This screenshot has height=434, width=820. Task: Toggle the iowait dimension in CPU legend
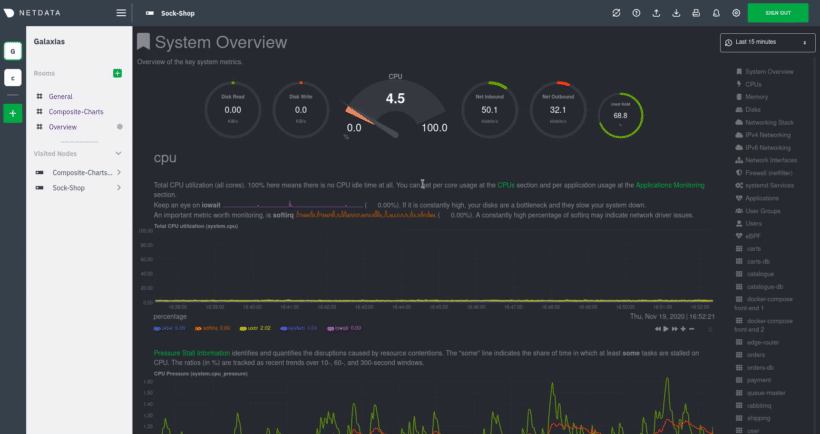tap(344, 328)
